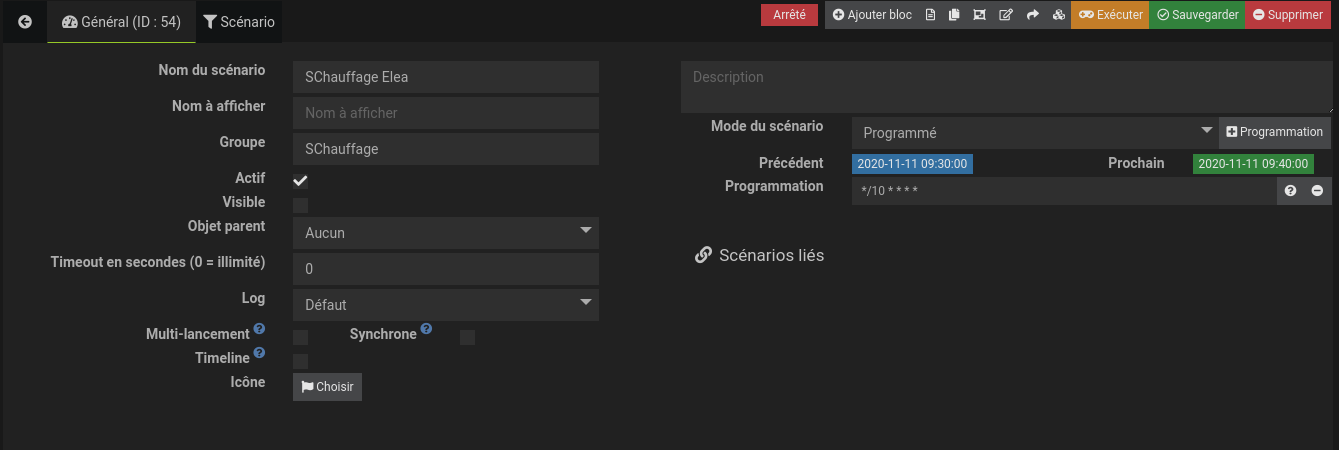
Task: Expand the Log level dropdown
Action: (x=446, y=305)
